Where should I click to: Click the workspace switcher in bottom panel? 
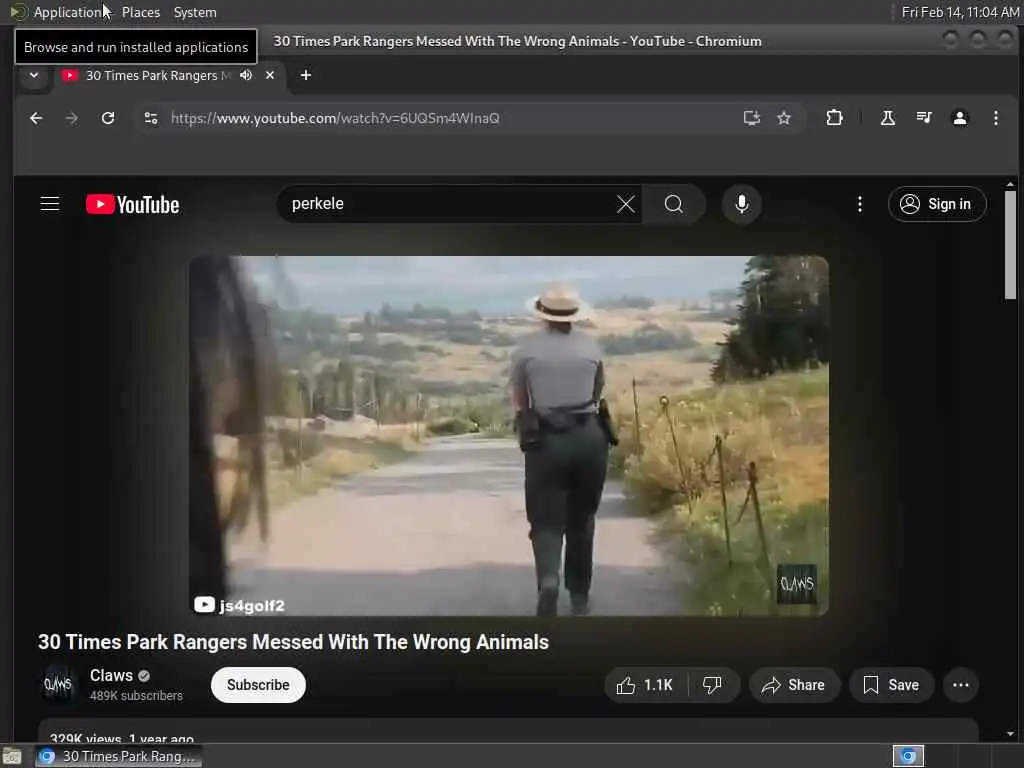(908, 756)
